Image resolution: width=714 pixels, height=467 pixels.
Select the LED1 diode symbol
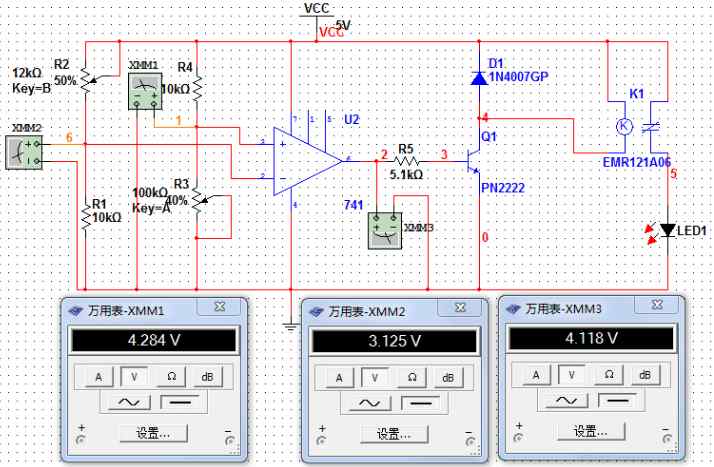pyautogui.click(x=668, y=230)
